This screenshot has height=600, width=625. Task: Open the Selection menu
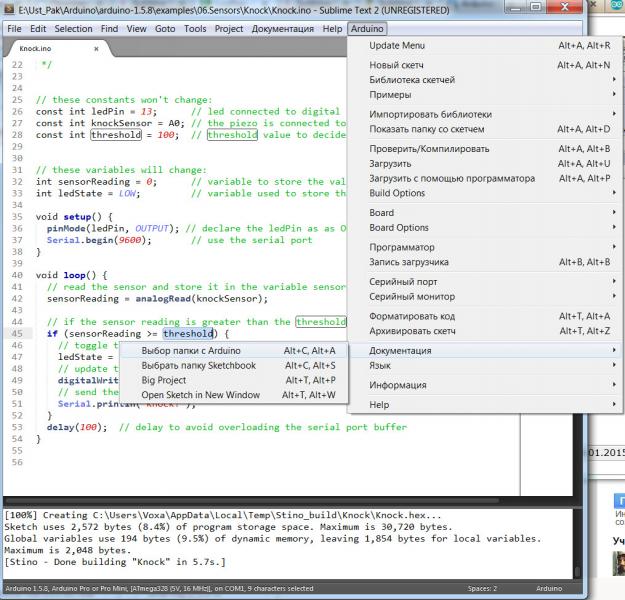(x=73, y=29)
